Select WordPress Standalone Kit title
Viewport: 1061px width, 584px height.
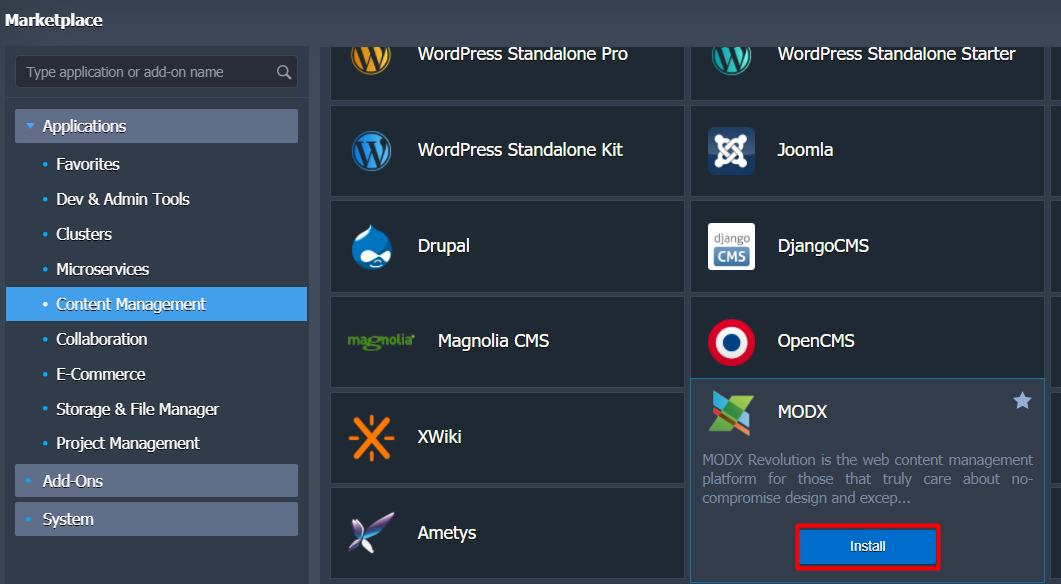tap(520, 150)
